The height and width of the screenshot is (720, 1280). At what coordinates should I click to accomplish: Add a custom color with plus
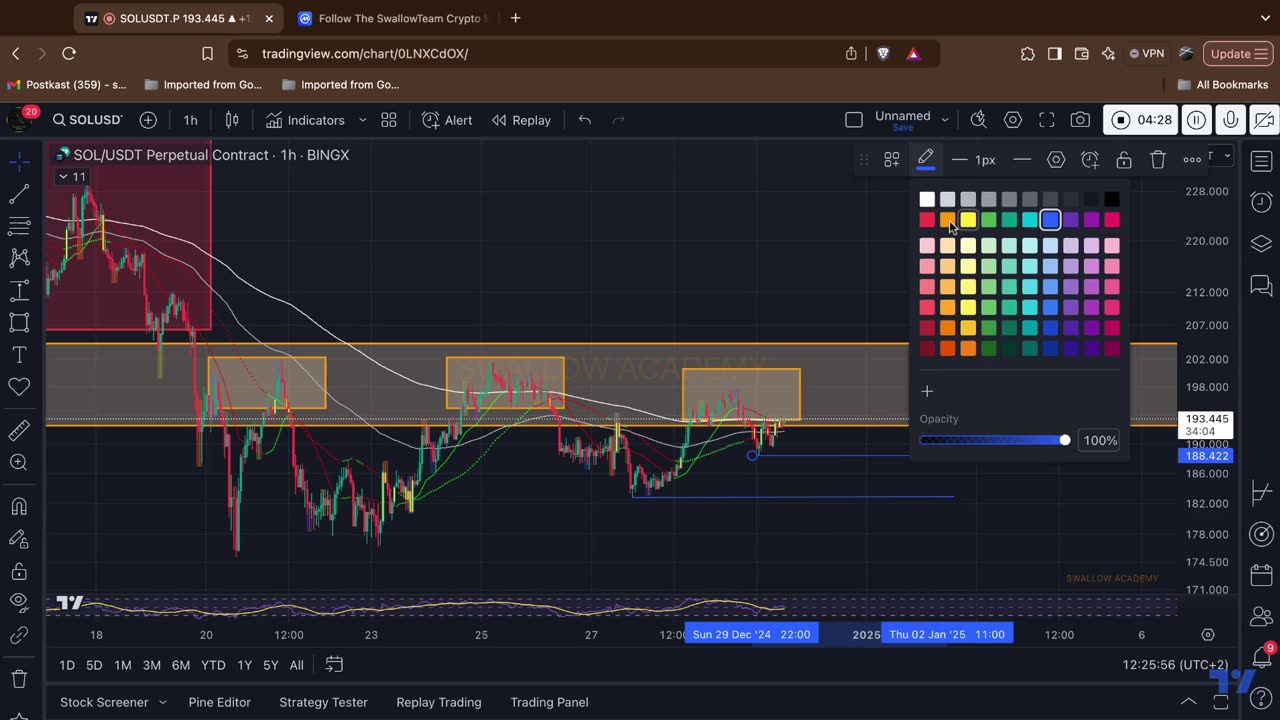pos(927,391)
